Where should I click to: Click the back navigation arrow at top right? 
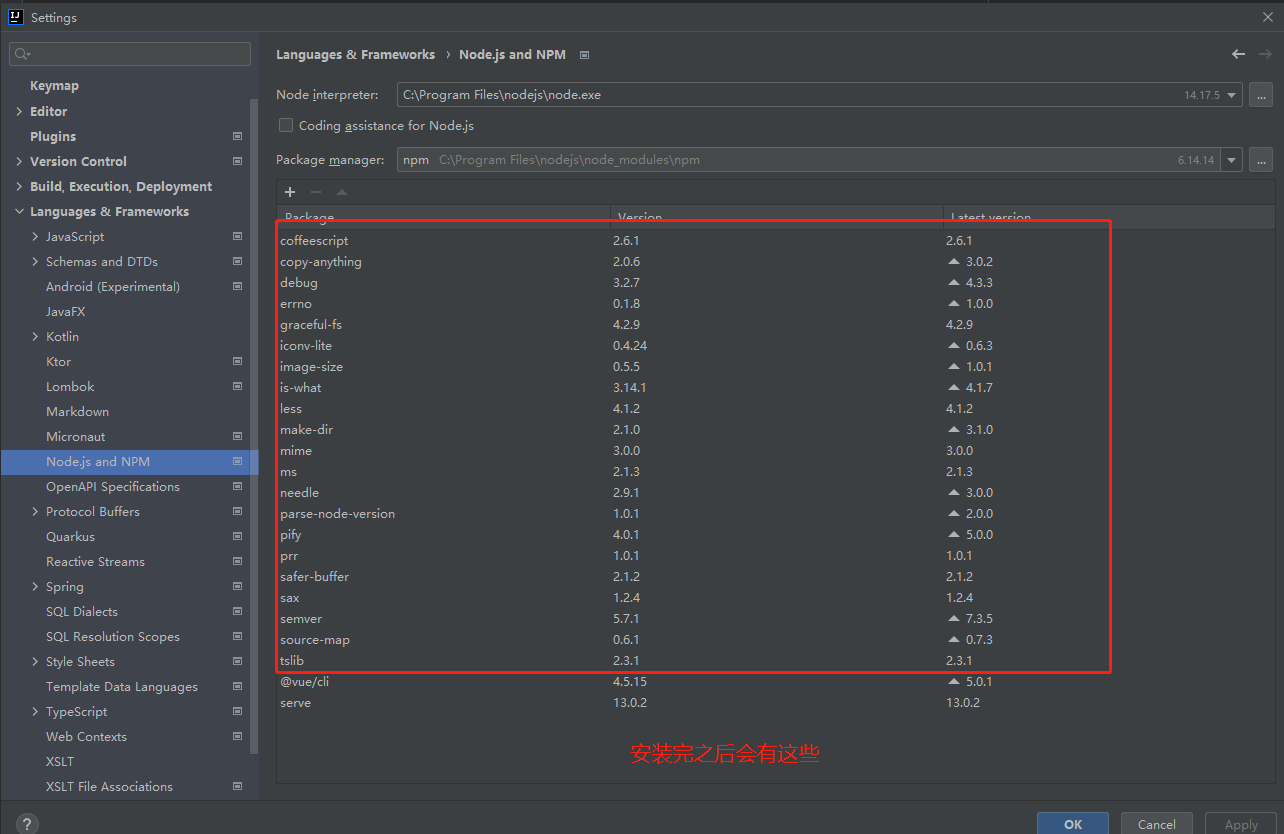[x=1238, y=54]
